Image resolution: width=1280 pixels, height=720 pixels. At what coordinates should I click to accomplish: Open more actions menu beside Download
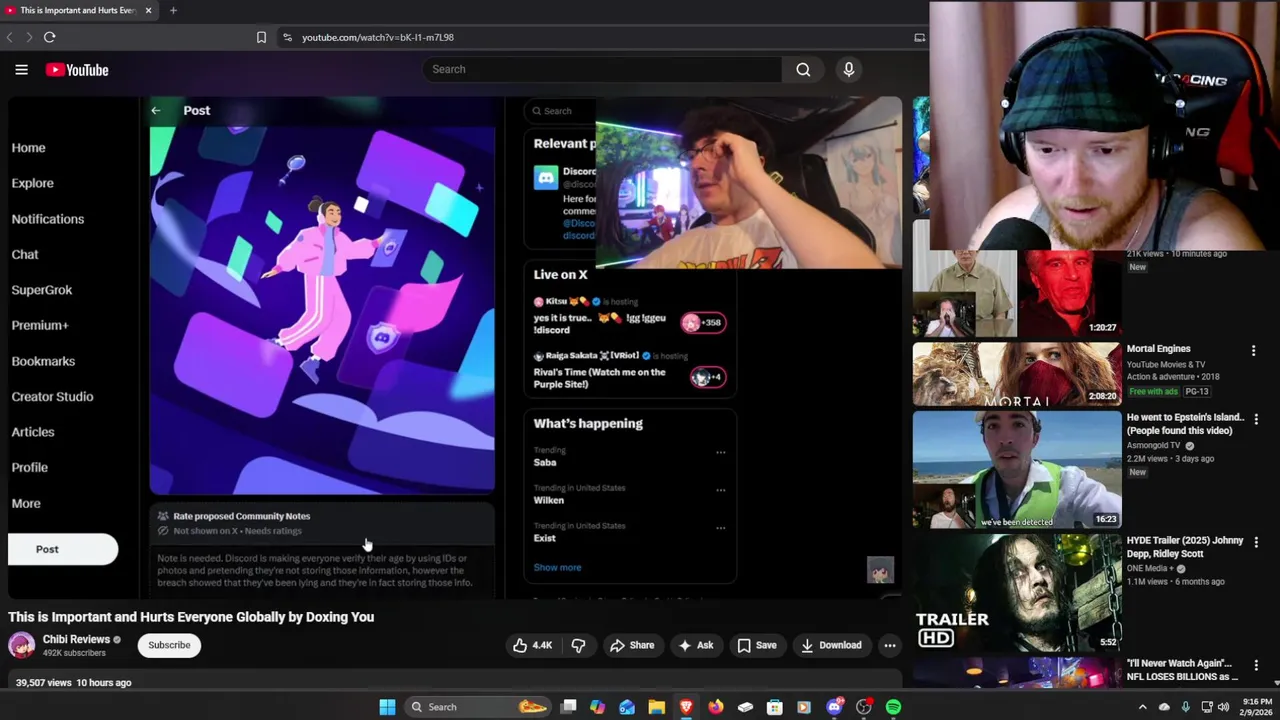coord(890,645)
